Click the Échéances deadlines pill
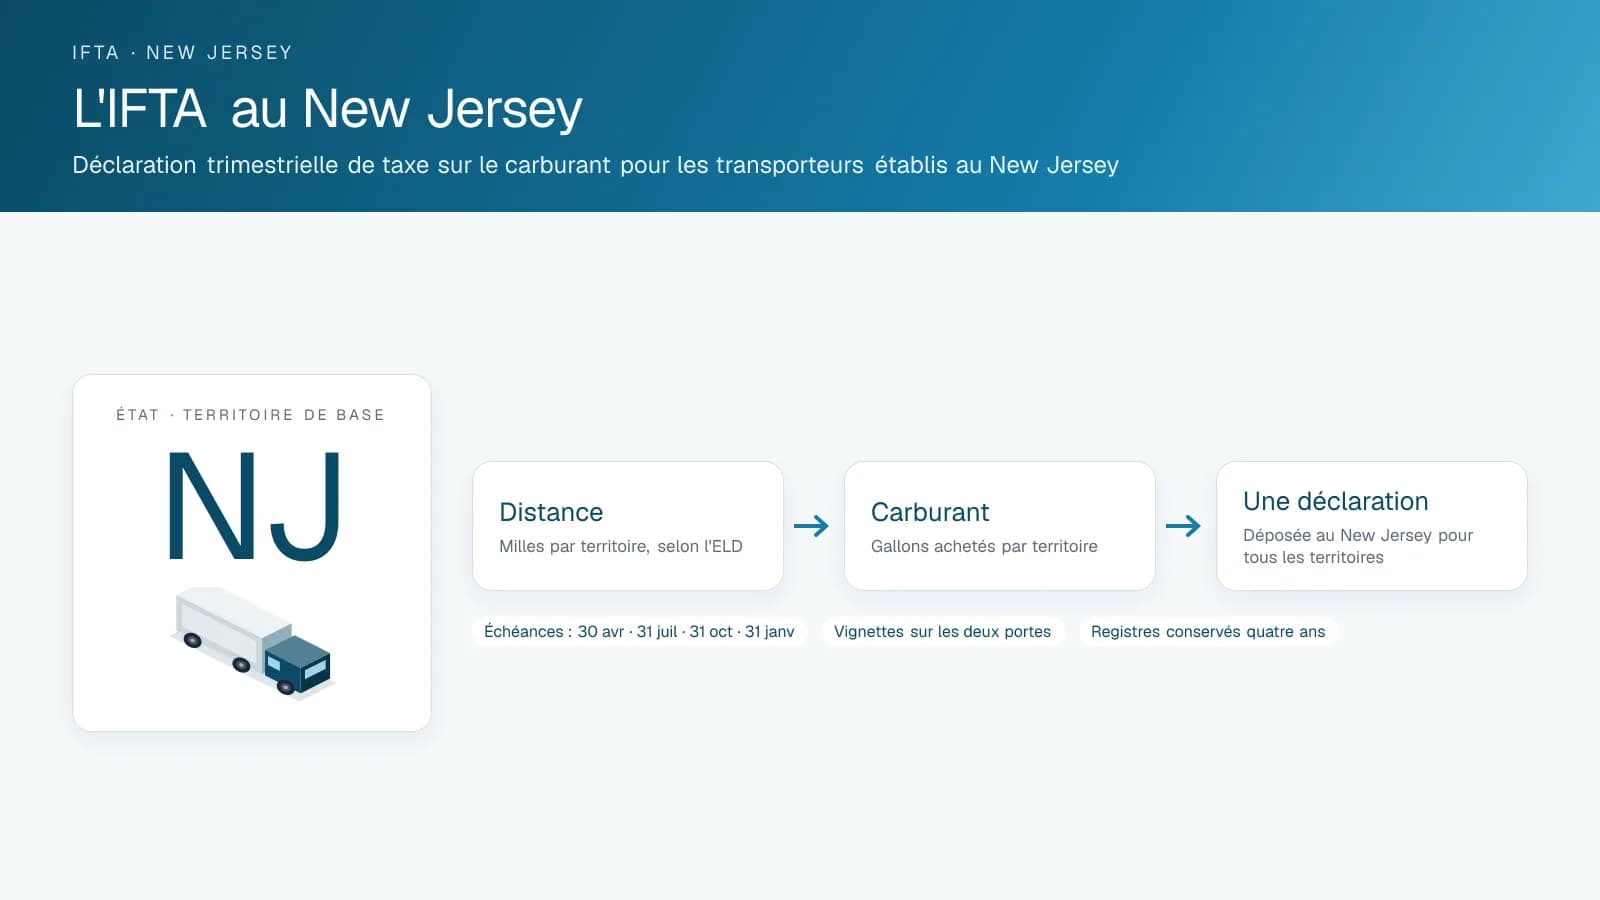1600x900 pixels. pyautogui.click(x=639, y=632)
